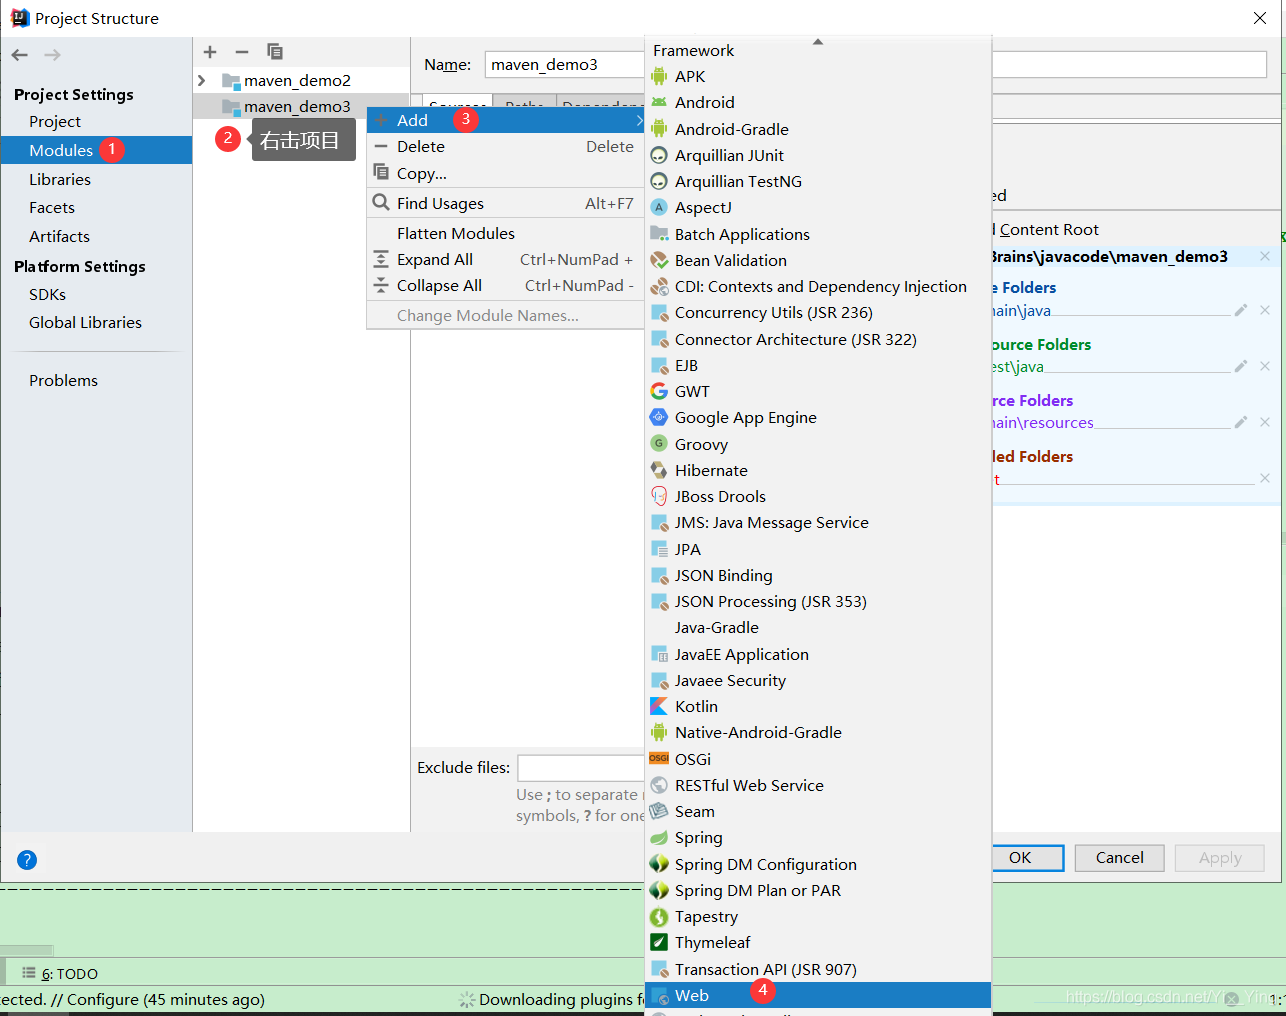1286x1016 pixels.
Task: Click the Tapestry framework icon
Action: pyautogui.click(x=659, y=916)
